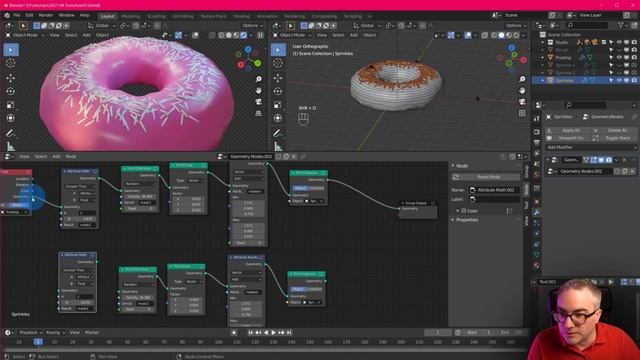Select Rotate tool in User Orthographic viewport
Image resolution: width=640 pixels, height=360 pixels.
pos(278,91)
